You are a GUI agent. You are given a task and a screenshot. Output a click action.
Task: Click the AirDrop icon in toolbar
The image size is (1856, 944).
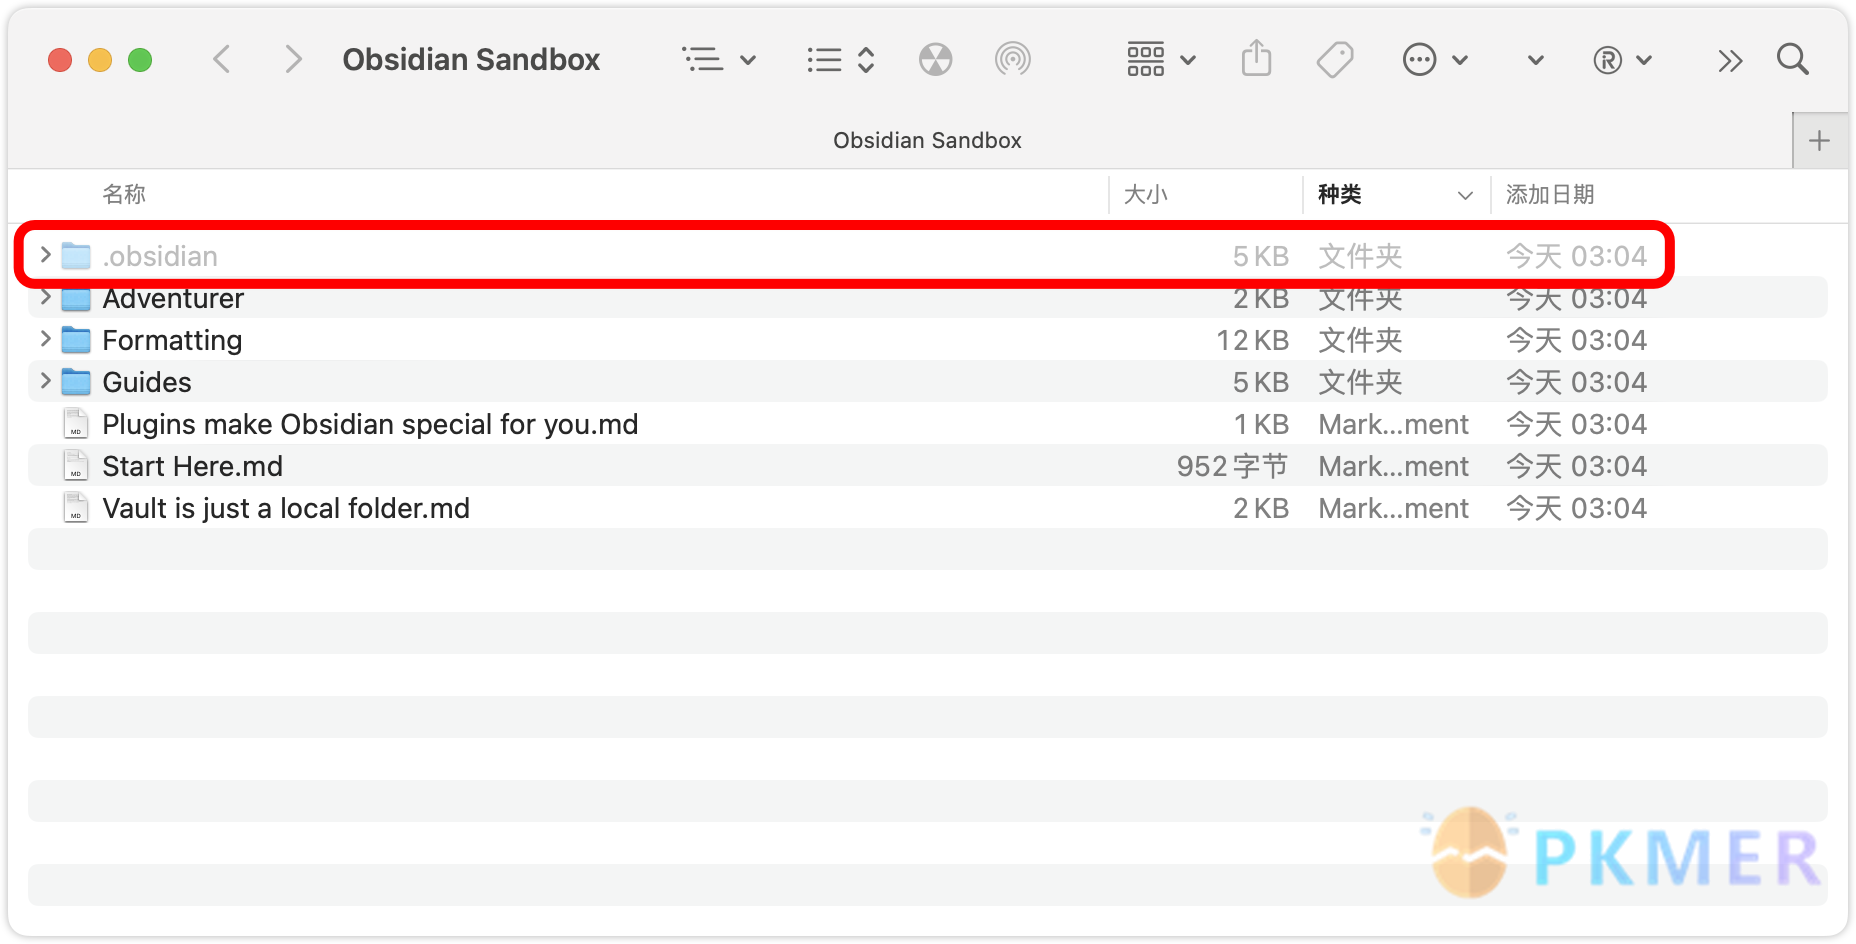point(1013,60)
